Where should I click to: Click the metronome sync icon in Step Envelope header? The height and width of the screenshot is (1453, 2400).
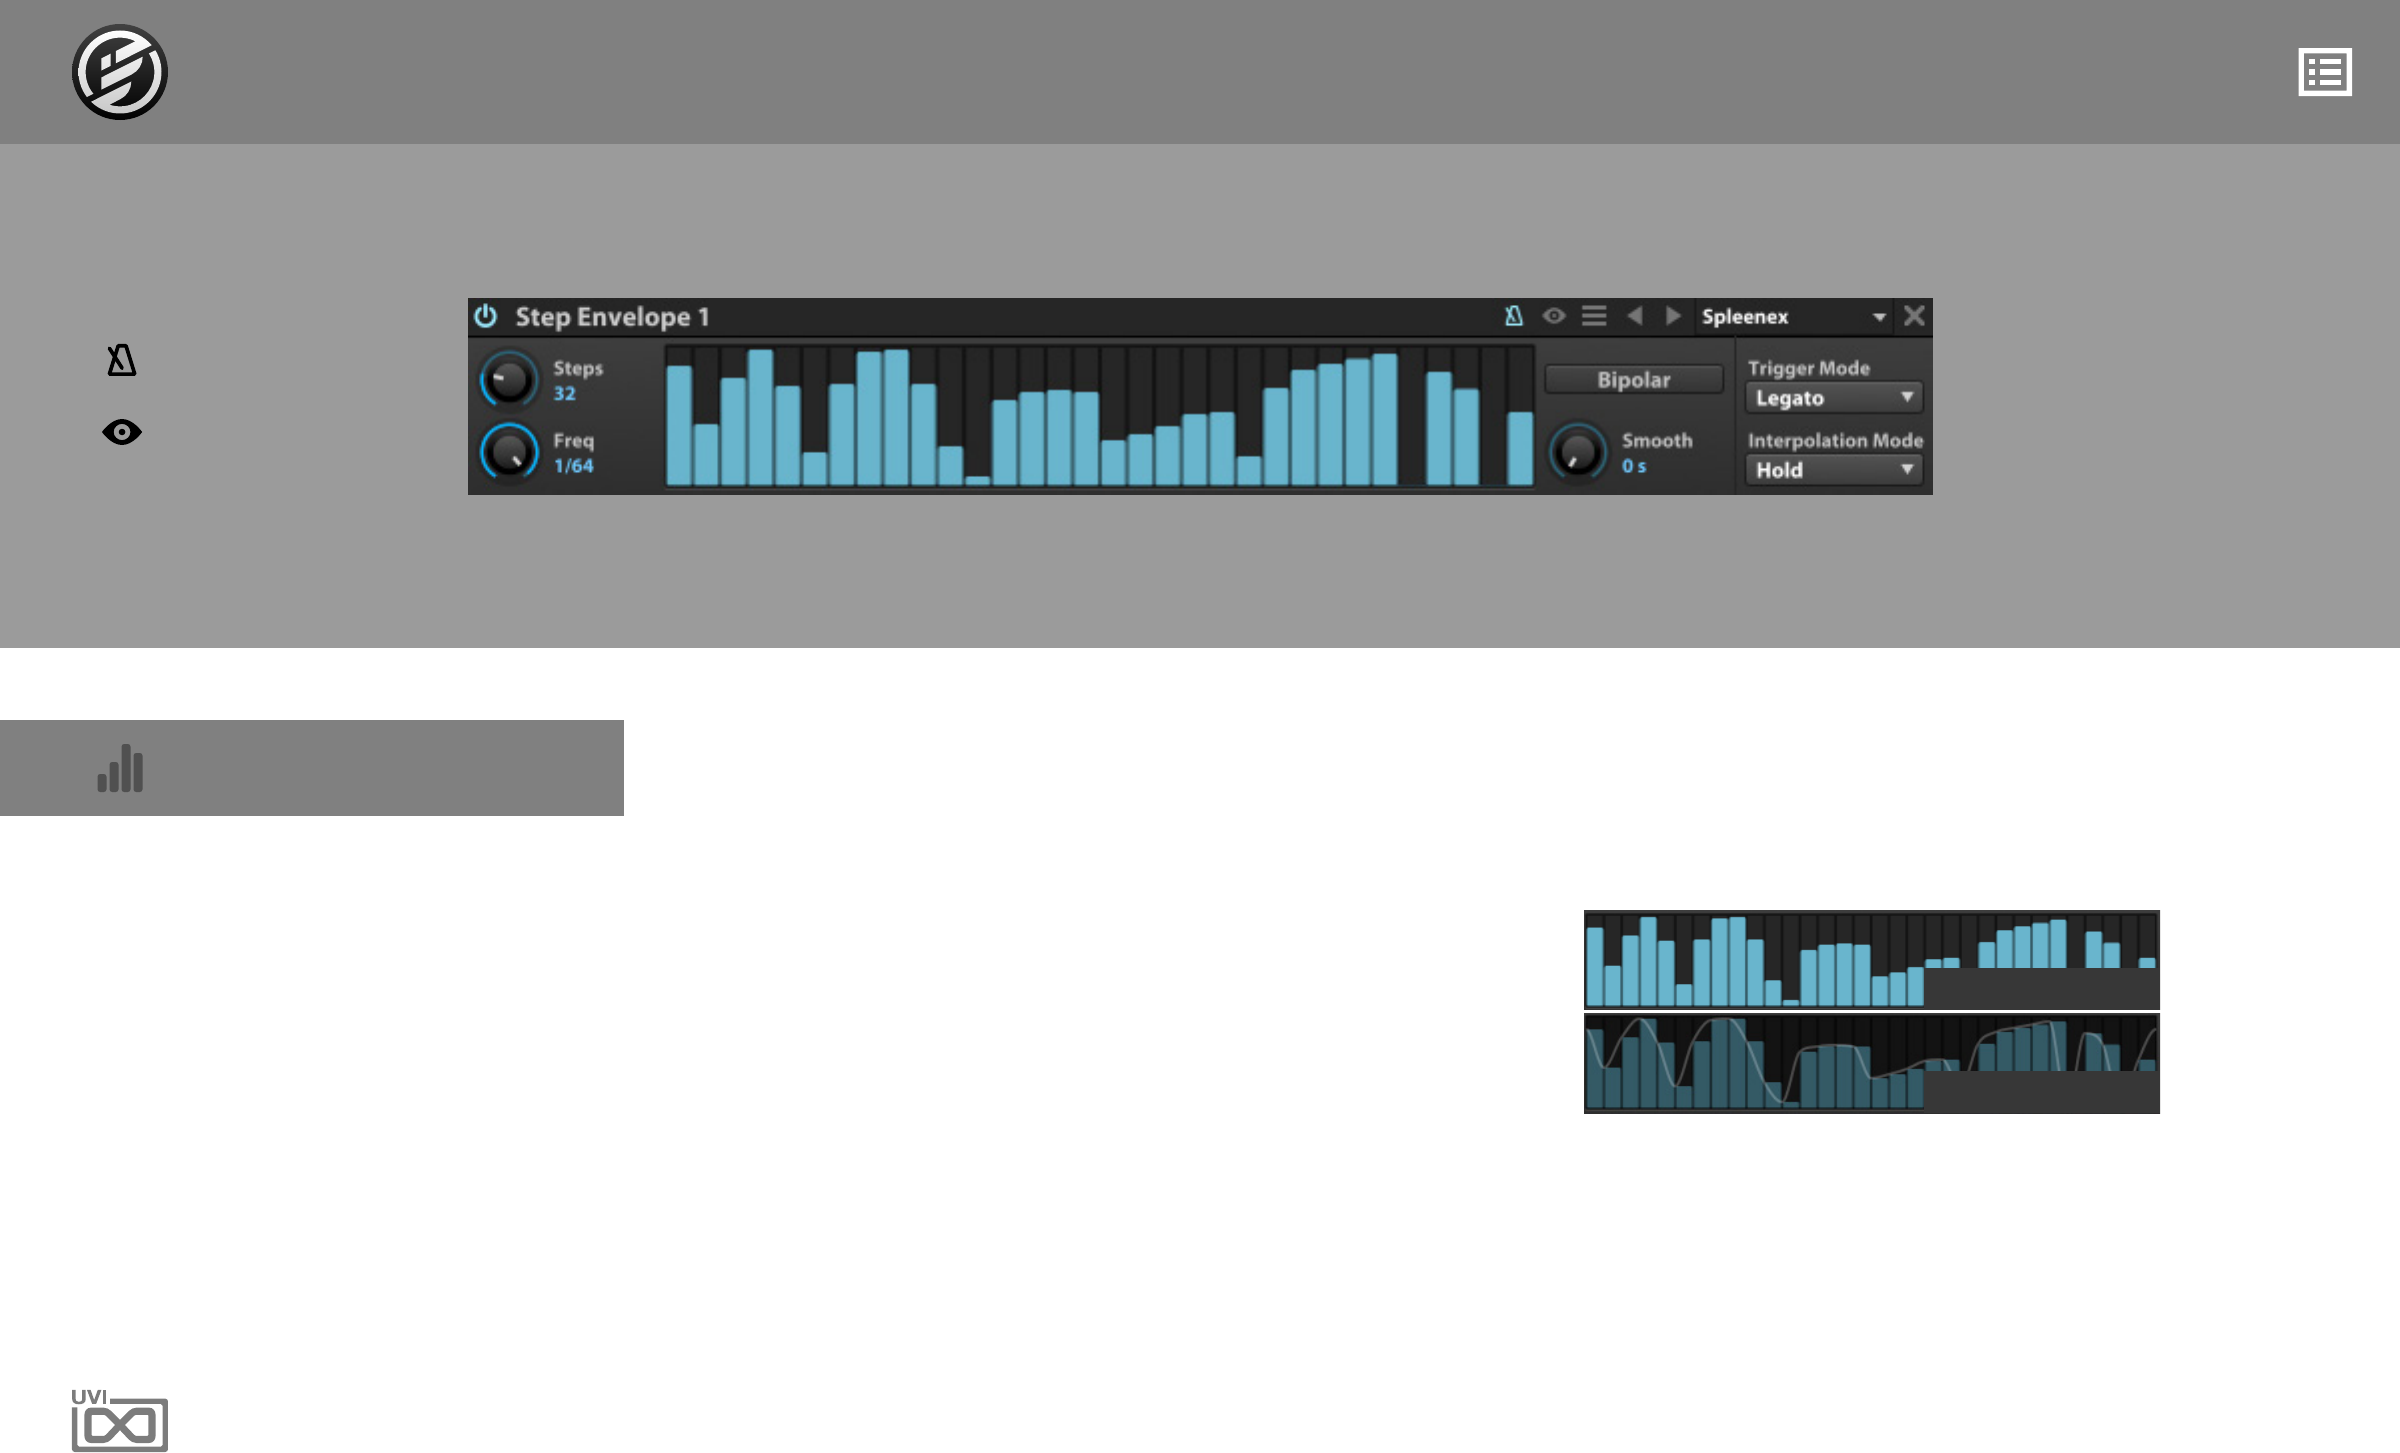(x=1513, y=316)
